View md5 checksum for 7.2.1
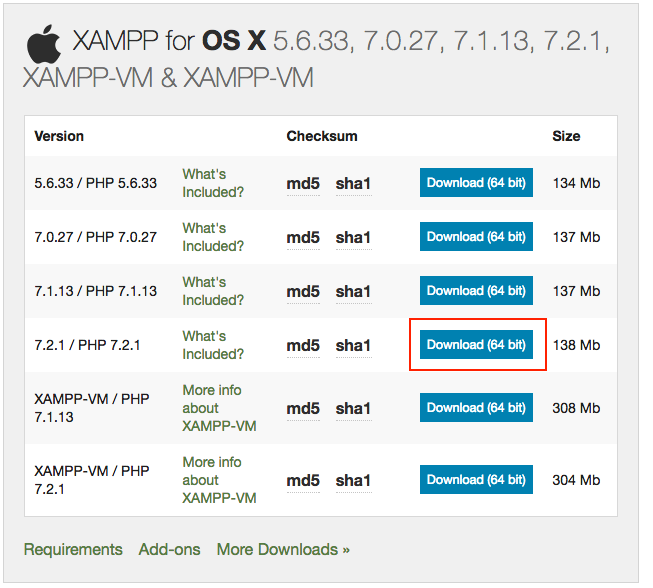The width and height of the screenshot is (653, 588). tap(303, 346)
